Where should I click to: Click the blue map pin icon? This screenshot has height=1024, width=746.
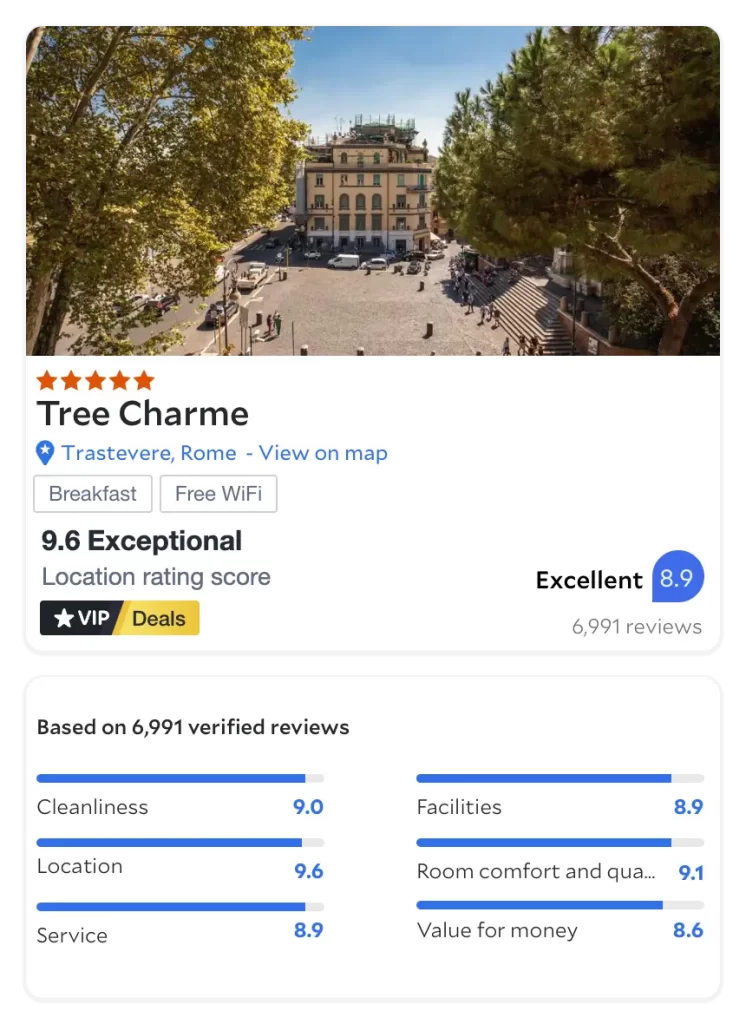pyautogui.click(x=45, y=453)
